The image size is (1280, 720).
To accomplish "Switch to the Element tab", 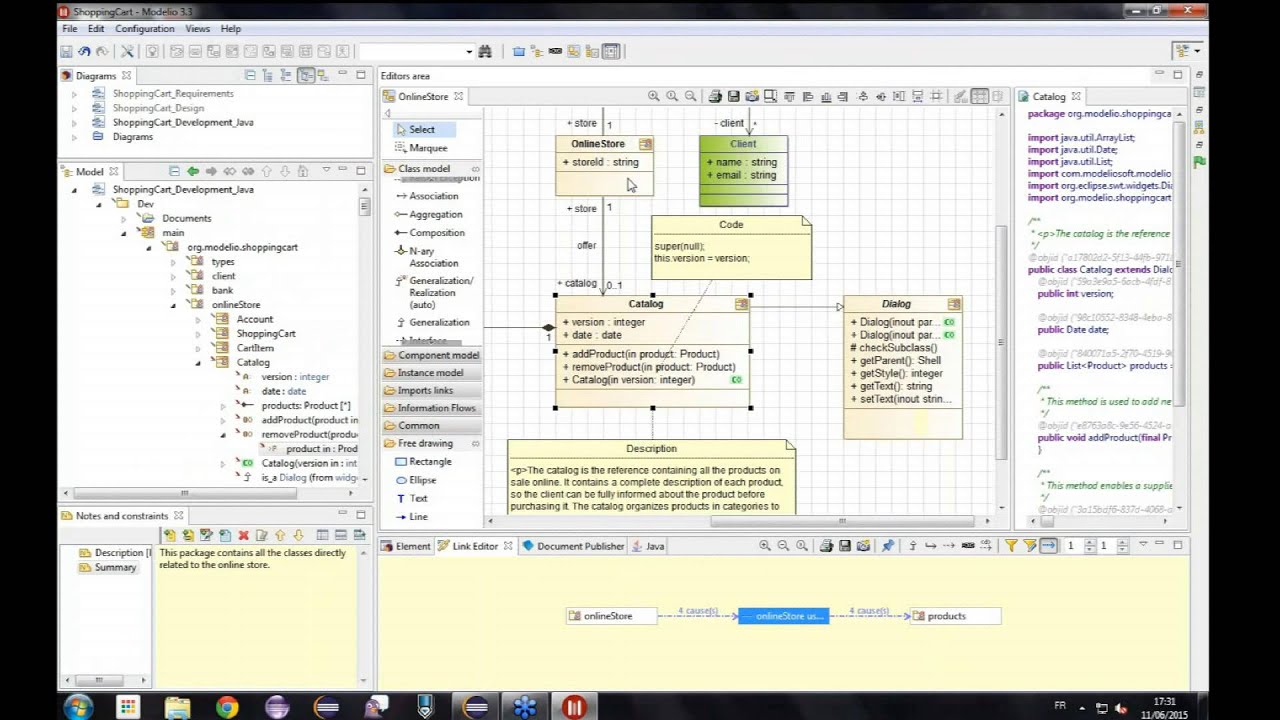I will 405,546.
